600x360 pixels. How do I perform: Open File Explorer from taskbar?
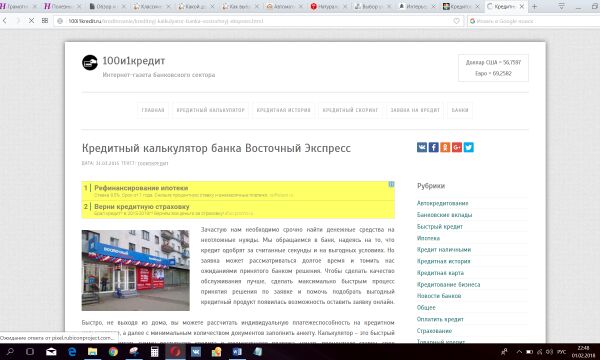(x=93, y=352)
